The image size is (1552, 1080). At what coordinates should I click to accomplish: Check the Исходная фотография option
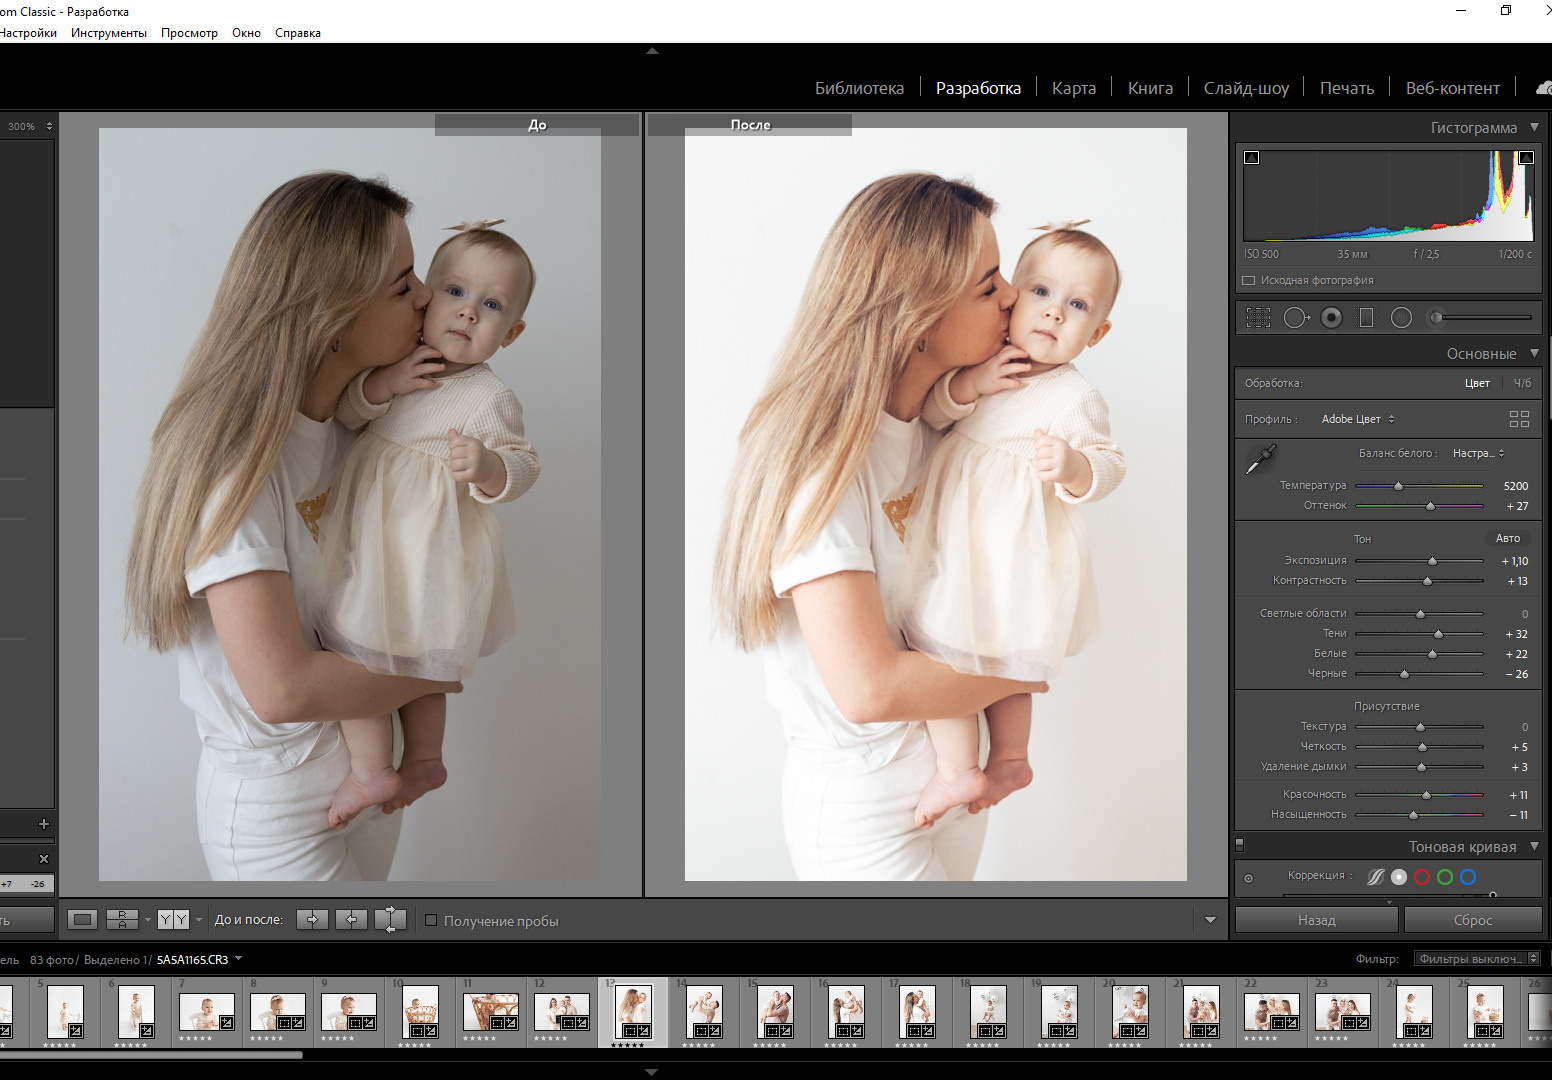pos(1248,281)
